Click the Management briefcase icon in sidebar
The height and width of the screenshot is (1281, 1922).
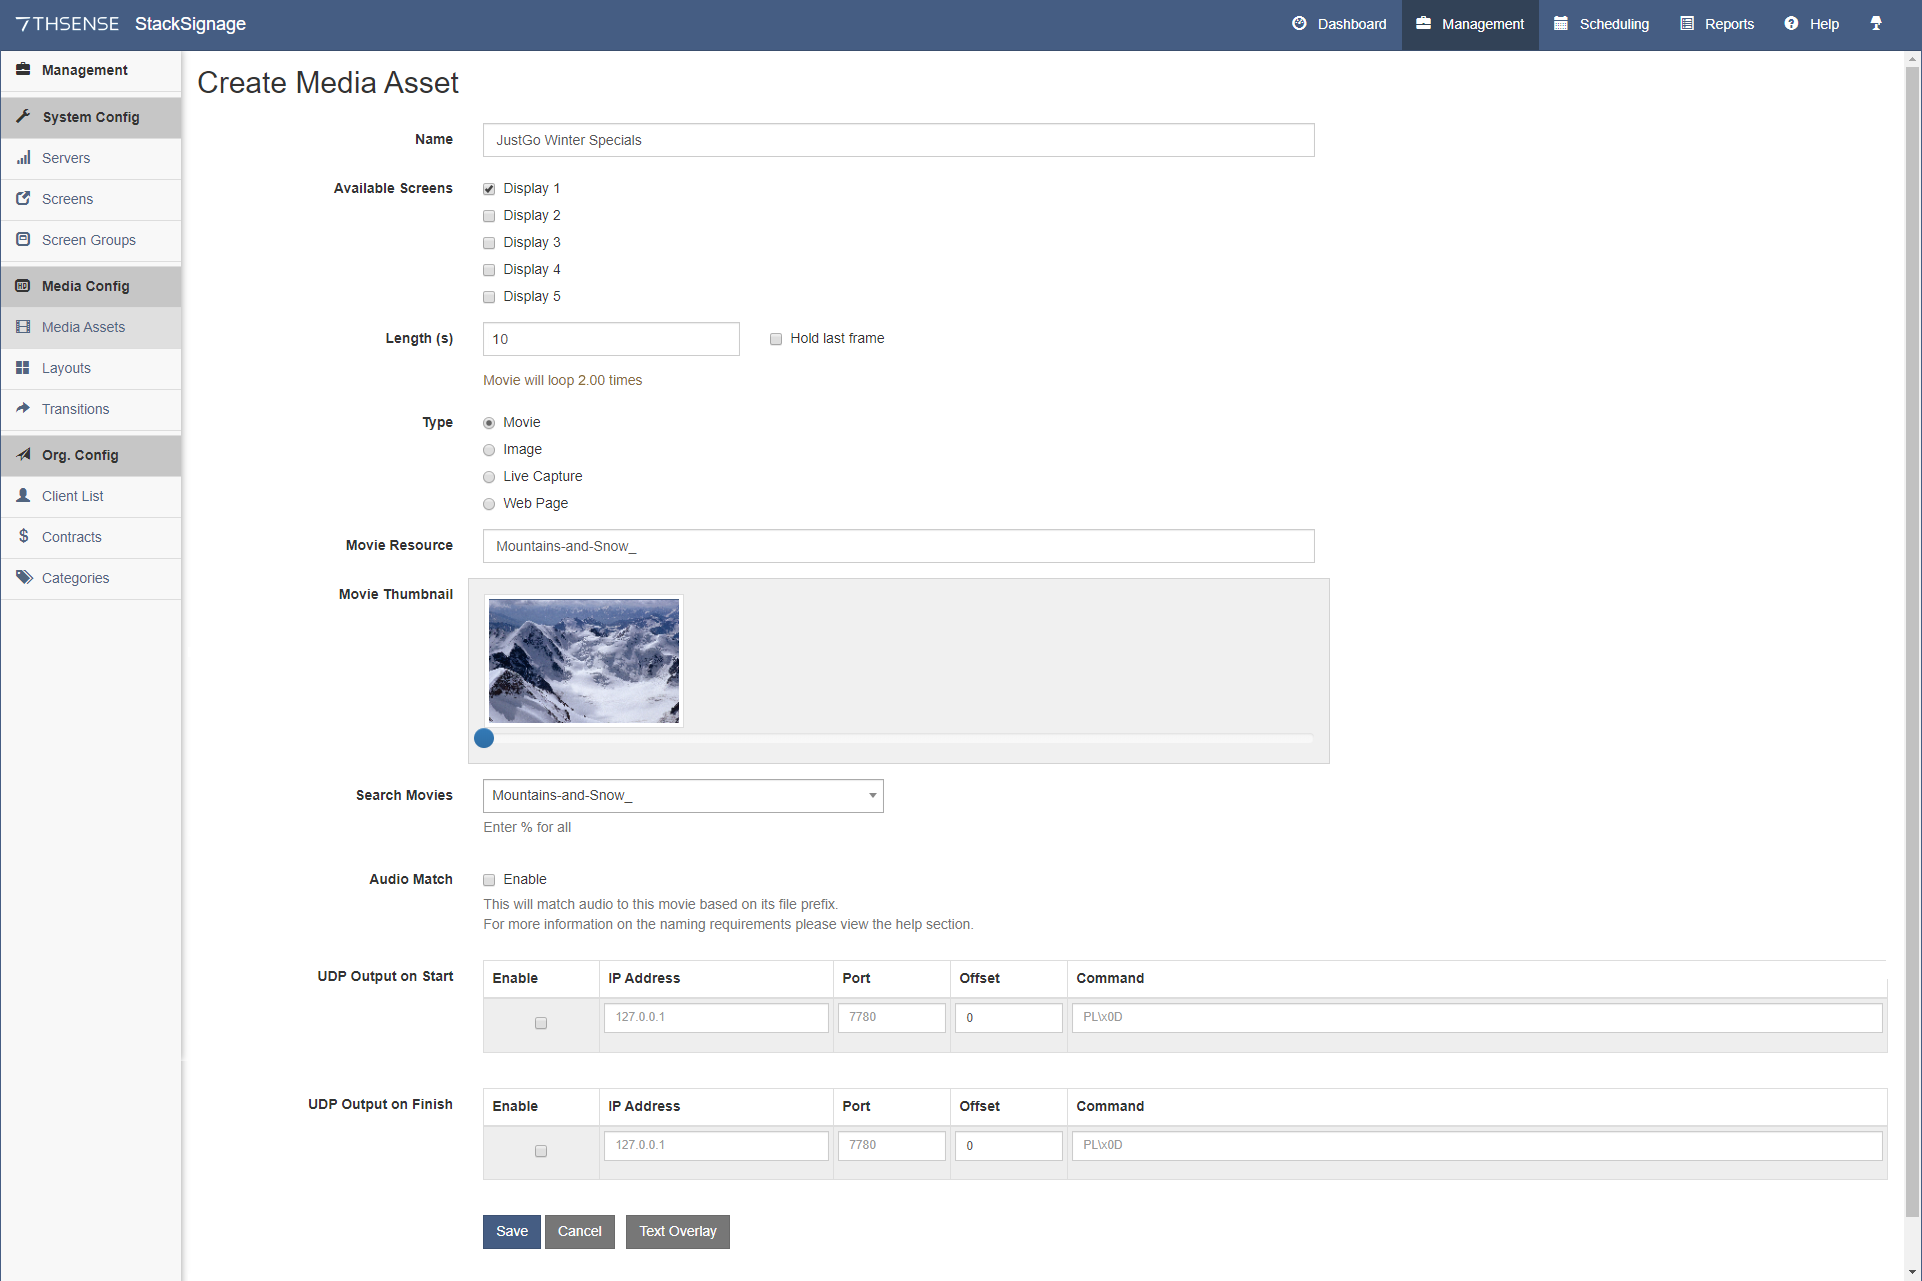23,70
